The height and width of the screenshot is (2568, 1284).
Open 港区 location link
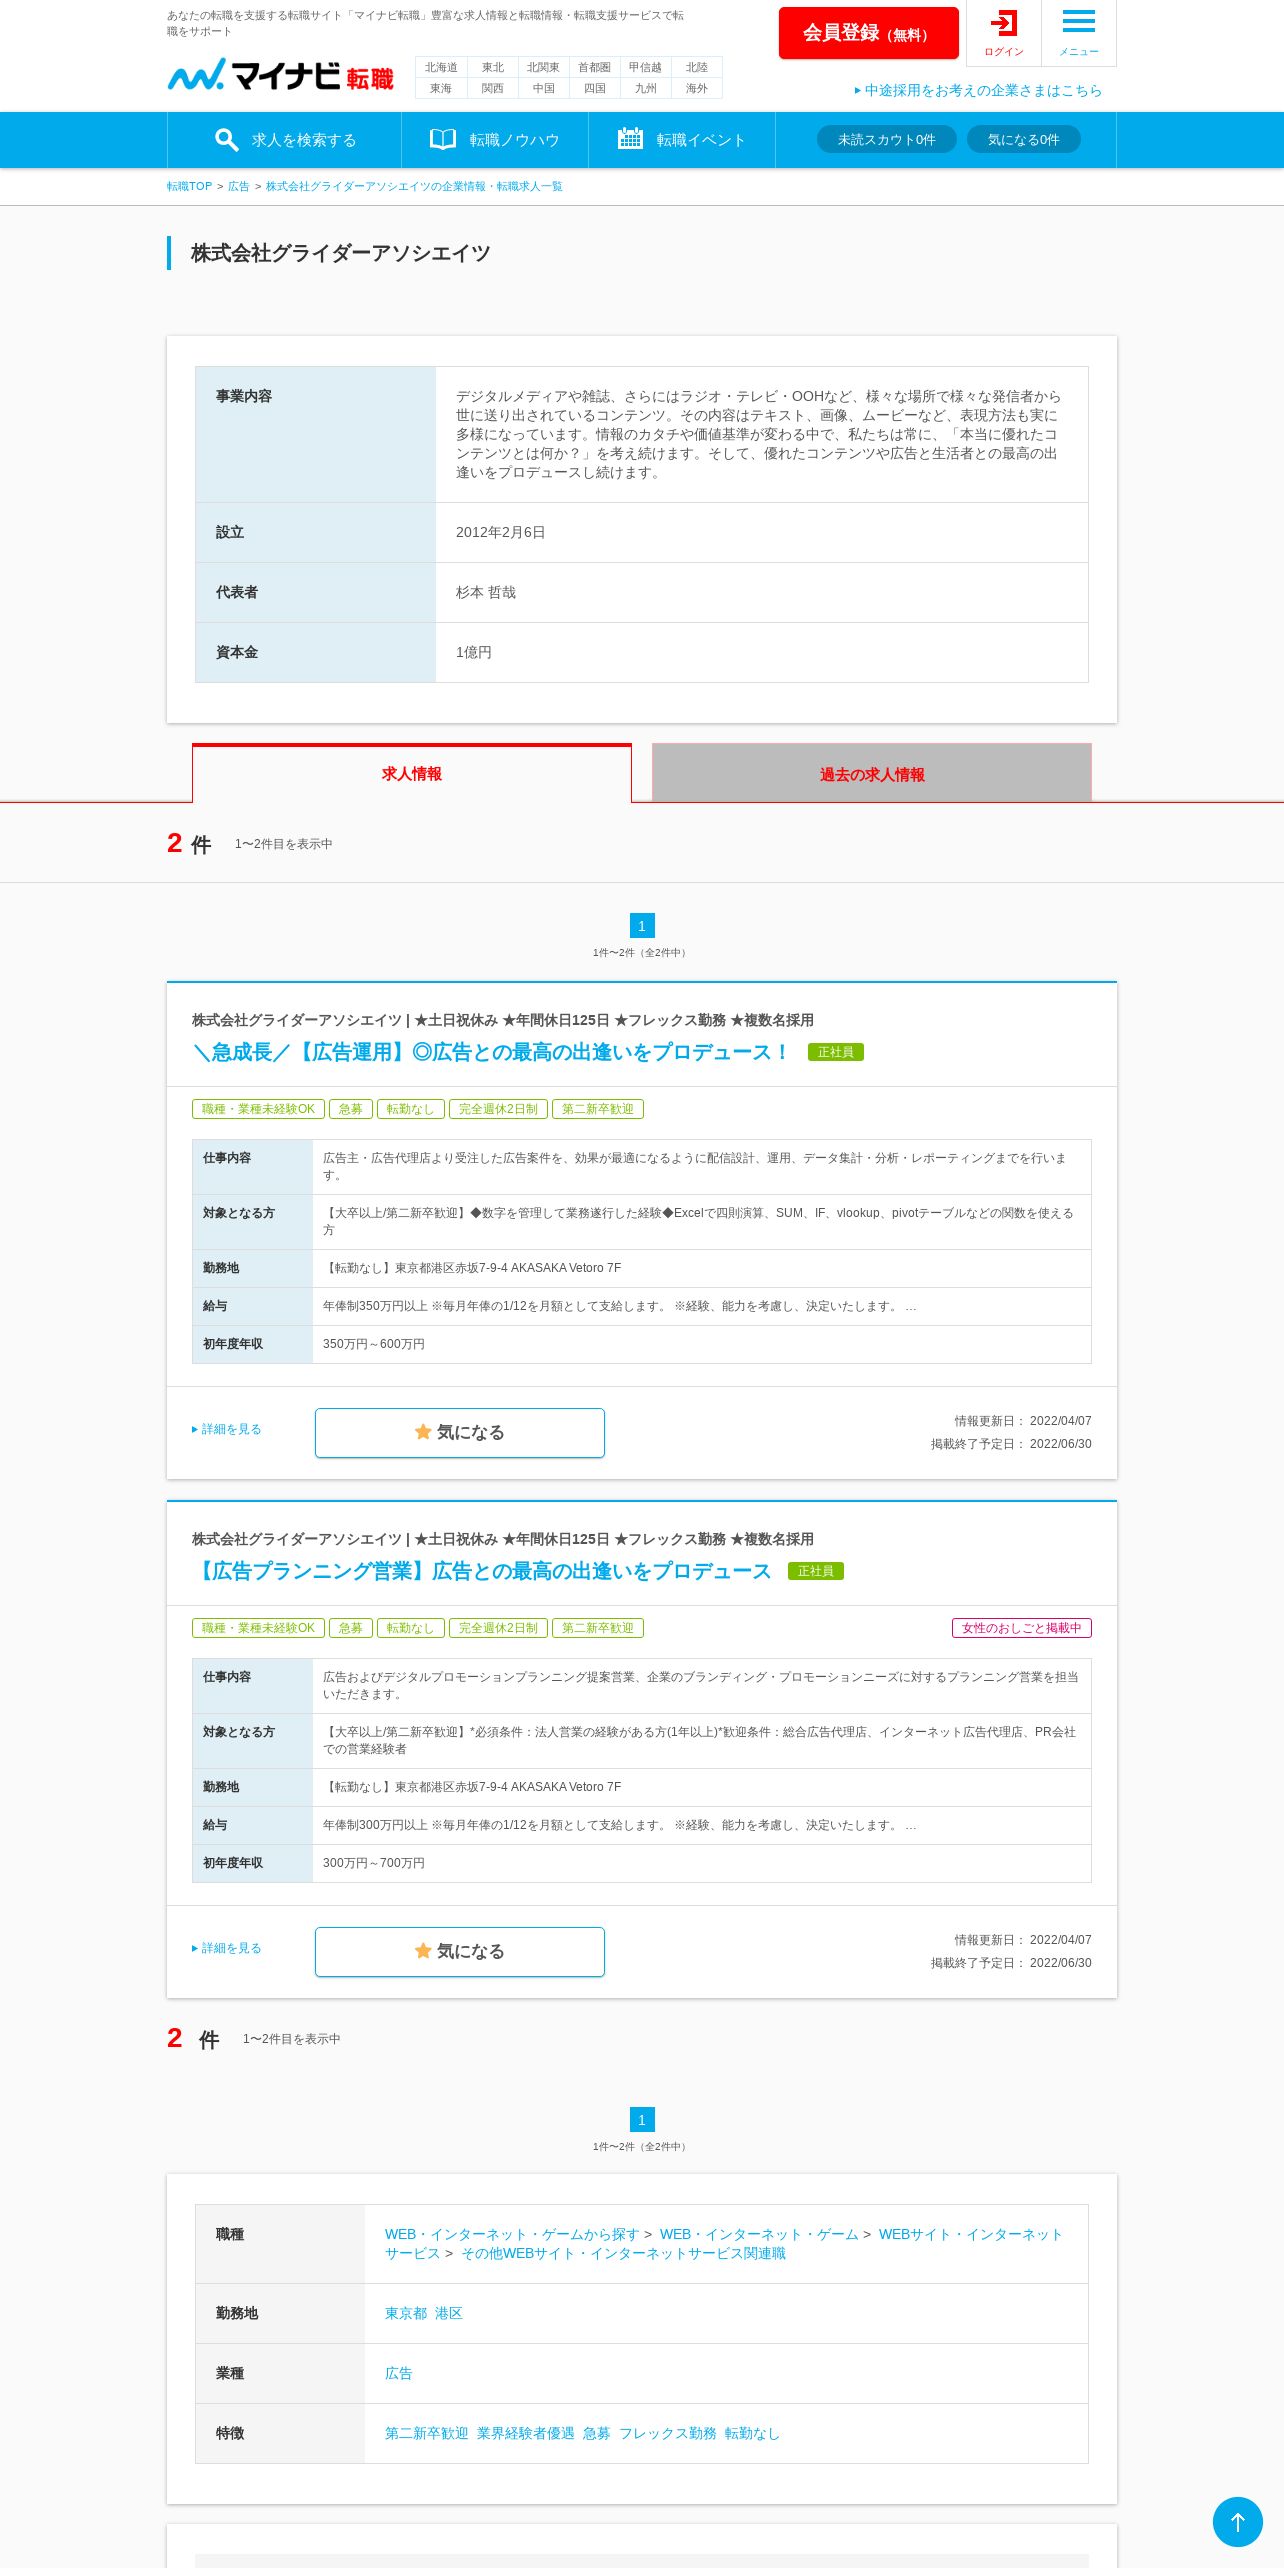449,2313
